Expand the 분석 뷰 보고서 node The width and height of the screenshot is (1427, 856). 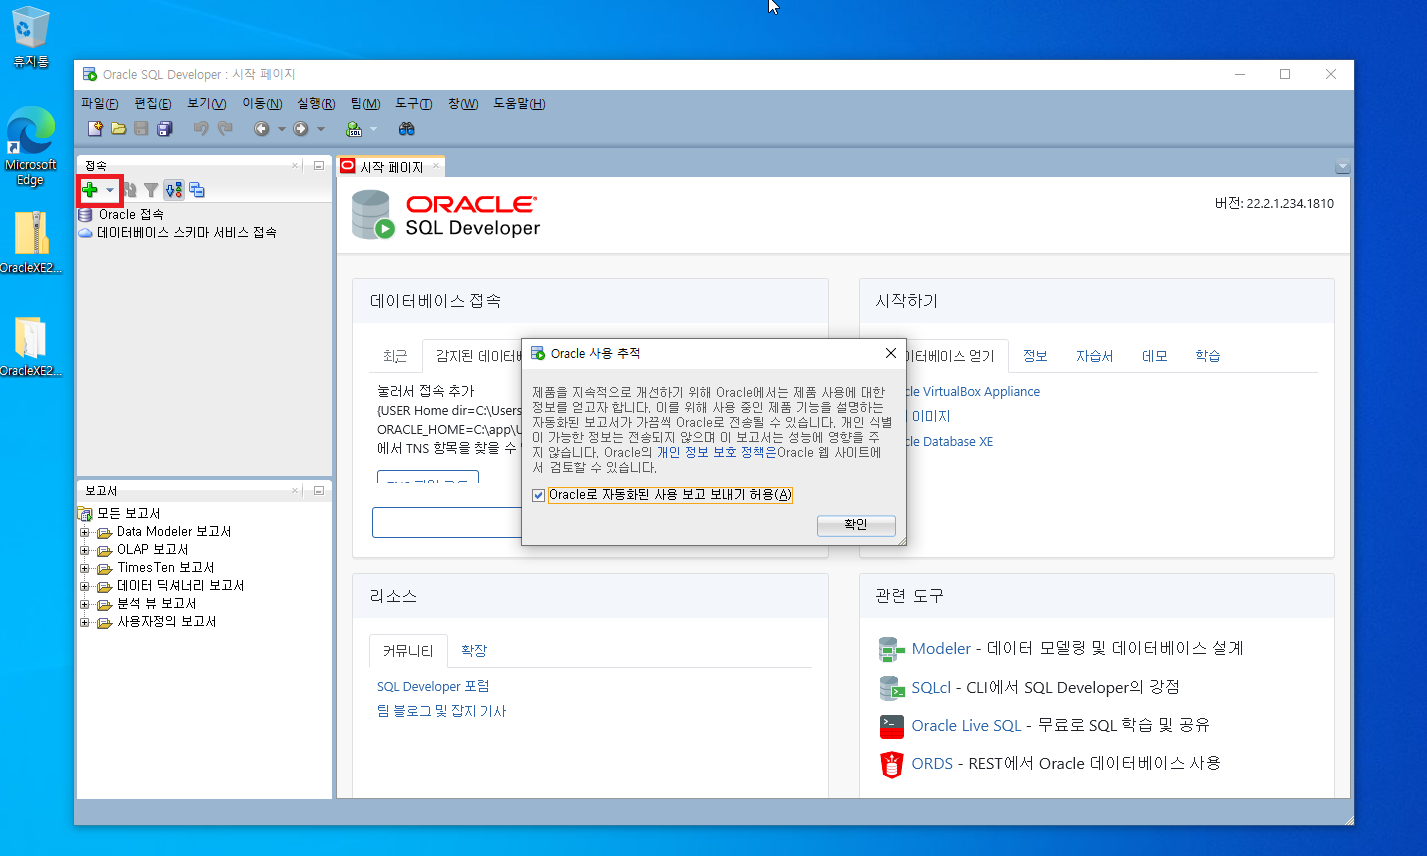pos(85,604)
